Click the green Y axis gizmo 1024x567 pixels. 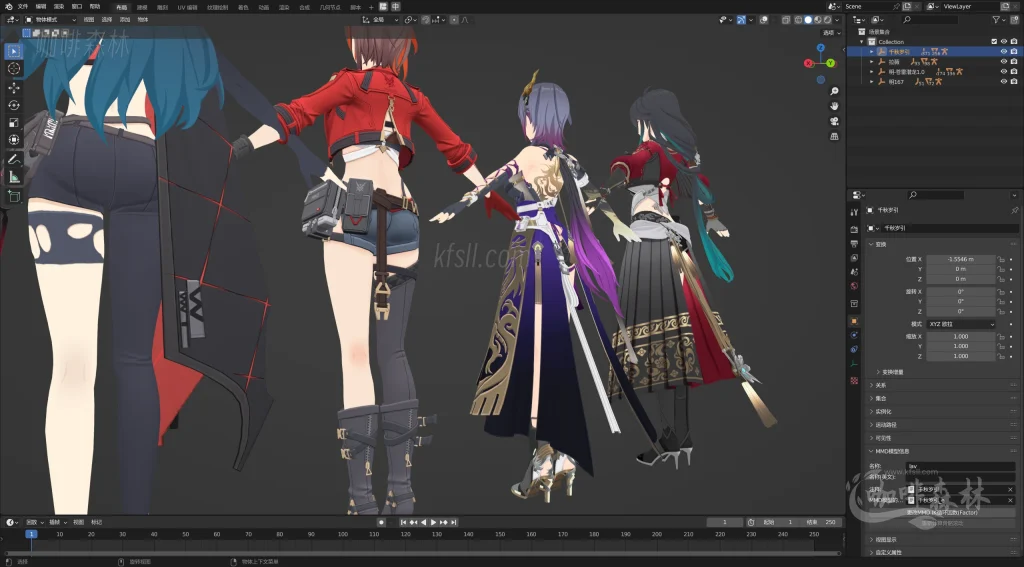click(830, 63)
